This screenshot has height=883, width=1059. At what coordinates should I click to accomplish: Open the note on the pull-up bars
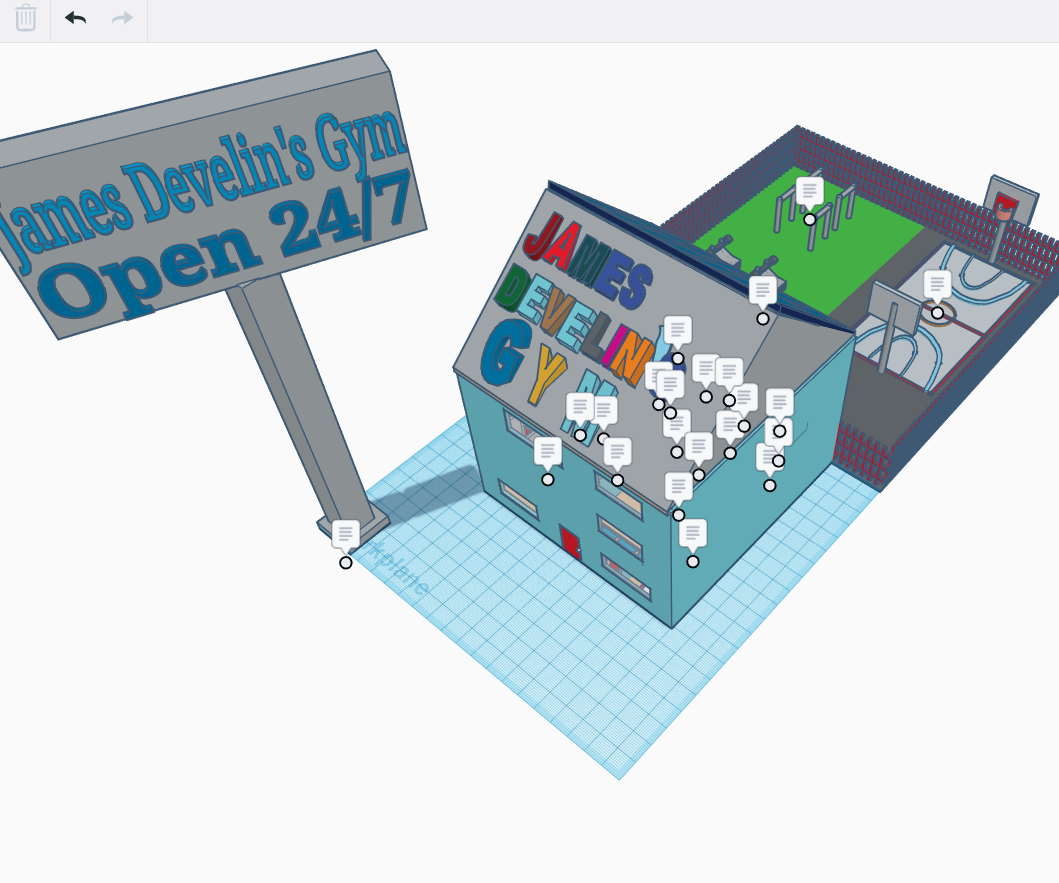[x=809, y=191]
